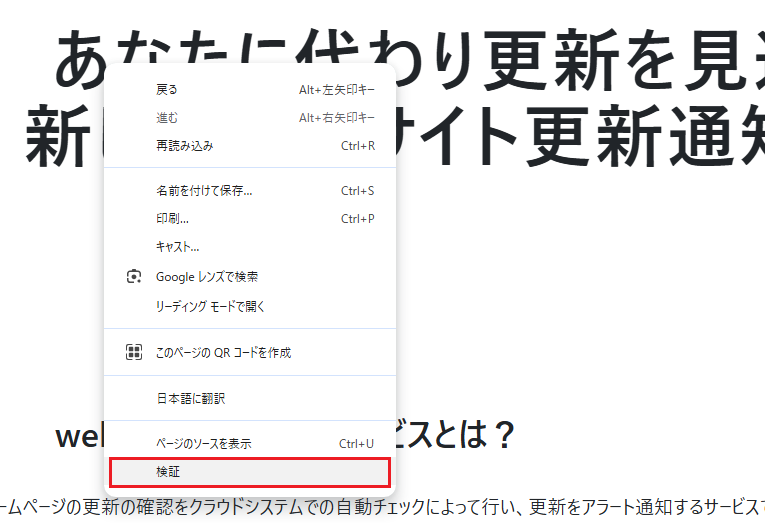This screenshot has height=523, width=765.
Task: Click the Ctrl+U shortcut hint text
Action: point(357,443)
